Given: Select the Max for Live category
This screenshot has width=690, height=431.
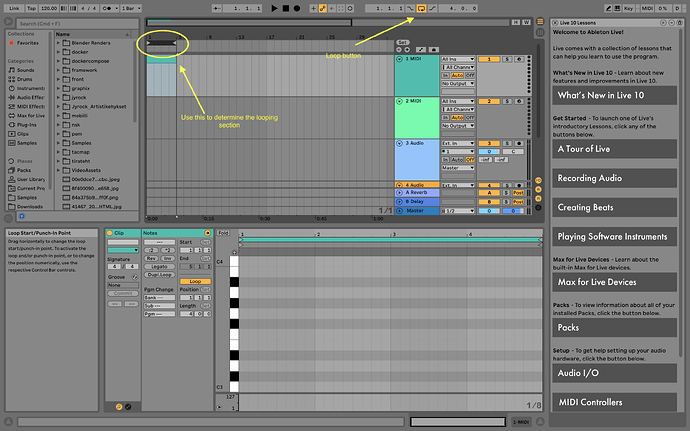Looking at the screenshot, I should point(31,116).
